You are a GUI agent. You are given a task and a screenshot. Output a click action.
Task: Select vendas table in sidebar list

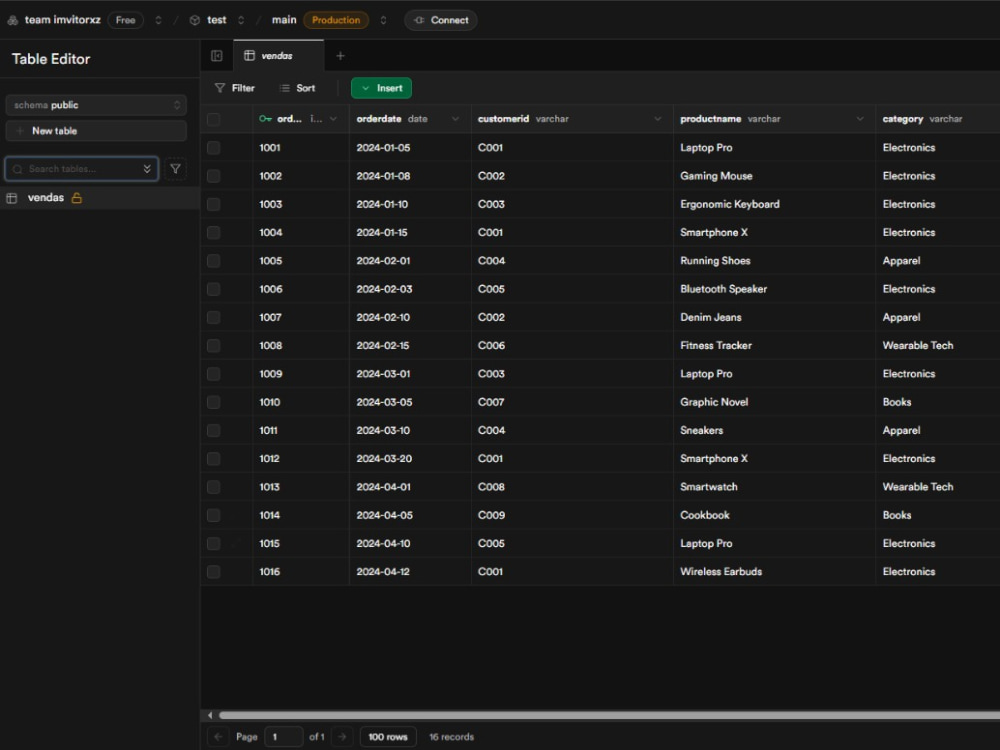coord(99,198)
